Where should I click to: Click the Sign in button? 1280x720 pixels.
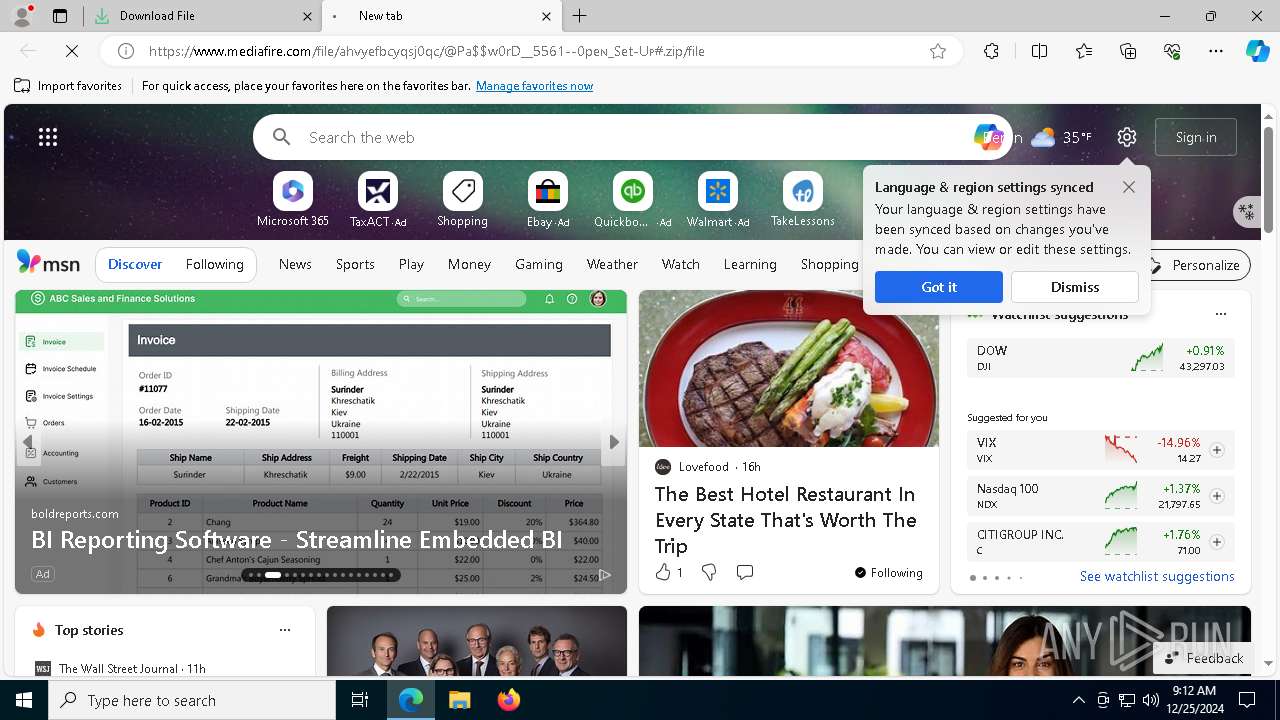[x=1196, y=137]
